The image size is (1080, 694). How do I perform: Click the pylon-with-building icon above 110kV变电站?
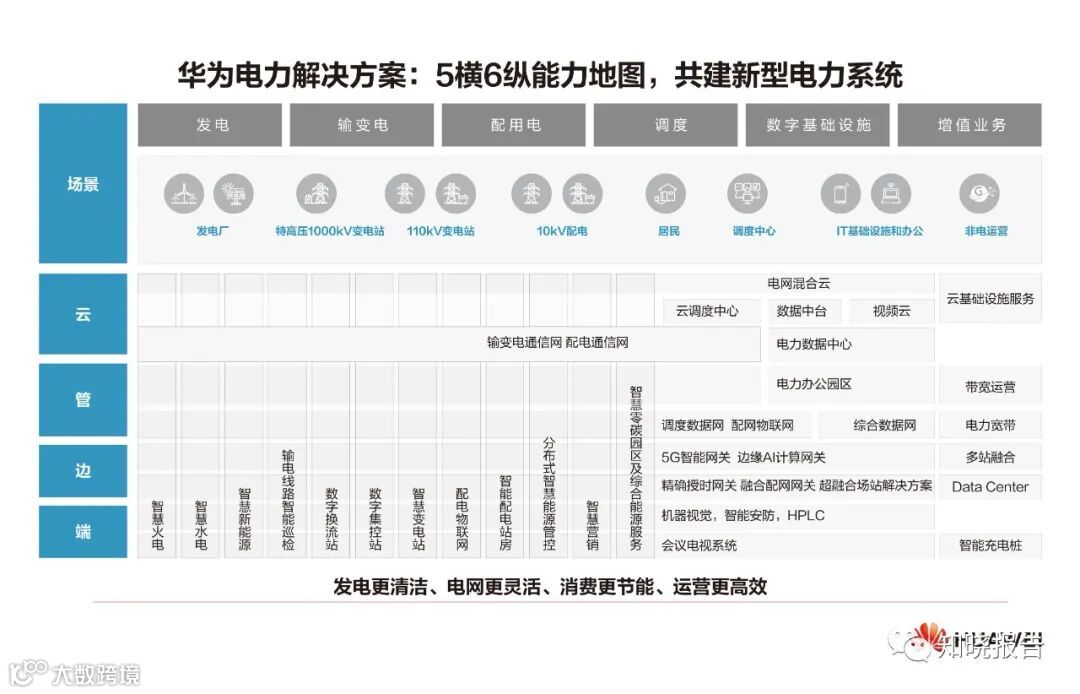pyautogui.click(x=456, y=193)
